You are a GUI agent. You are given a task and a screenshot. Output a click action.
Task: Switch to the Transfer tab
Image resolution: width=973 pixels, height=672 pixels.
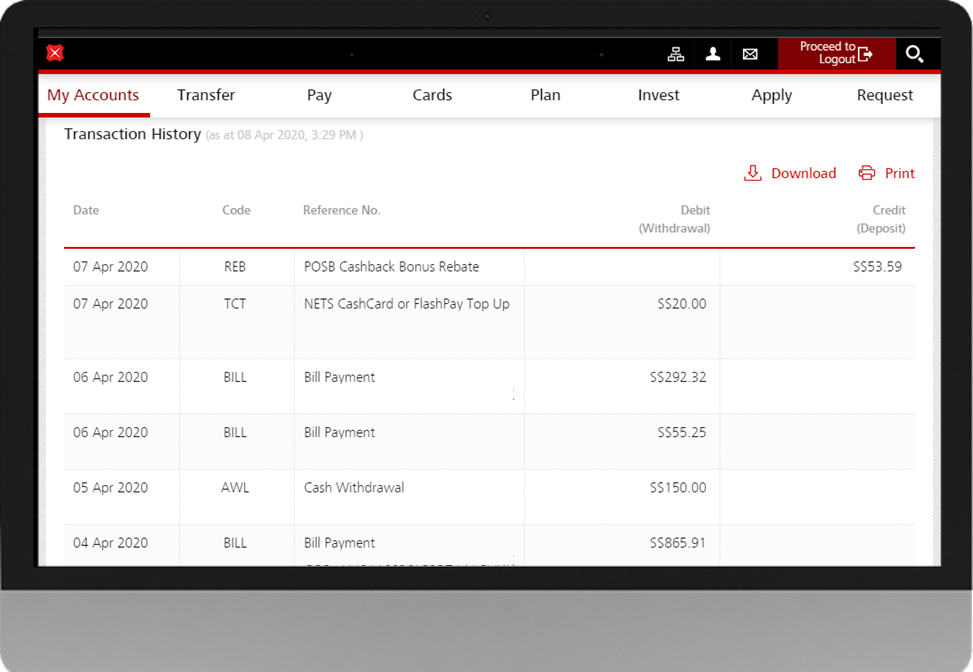coord(206,95)
